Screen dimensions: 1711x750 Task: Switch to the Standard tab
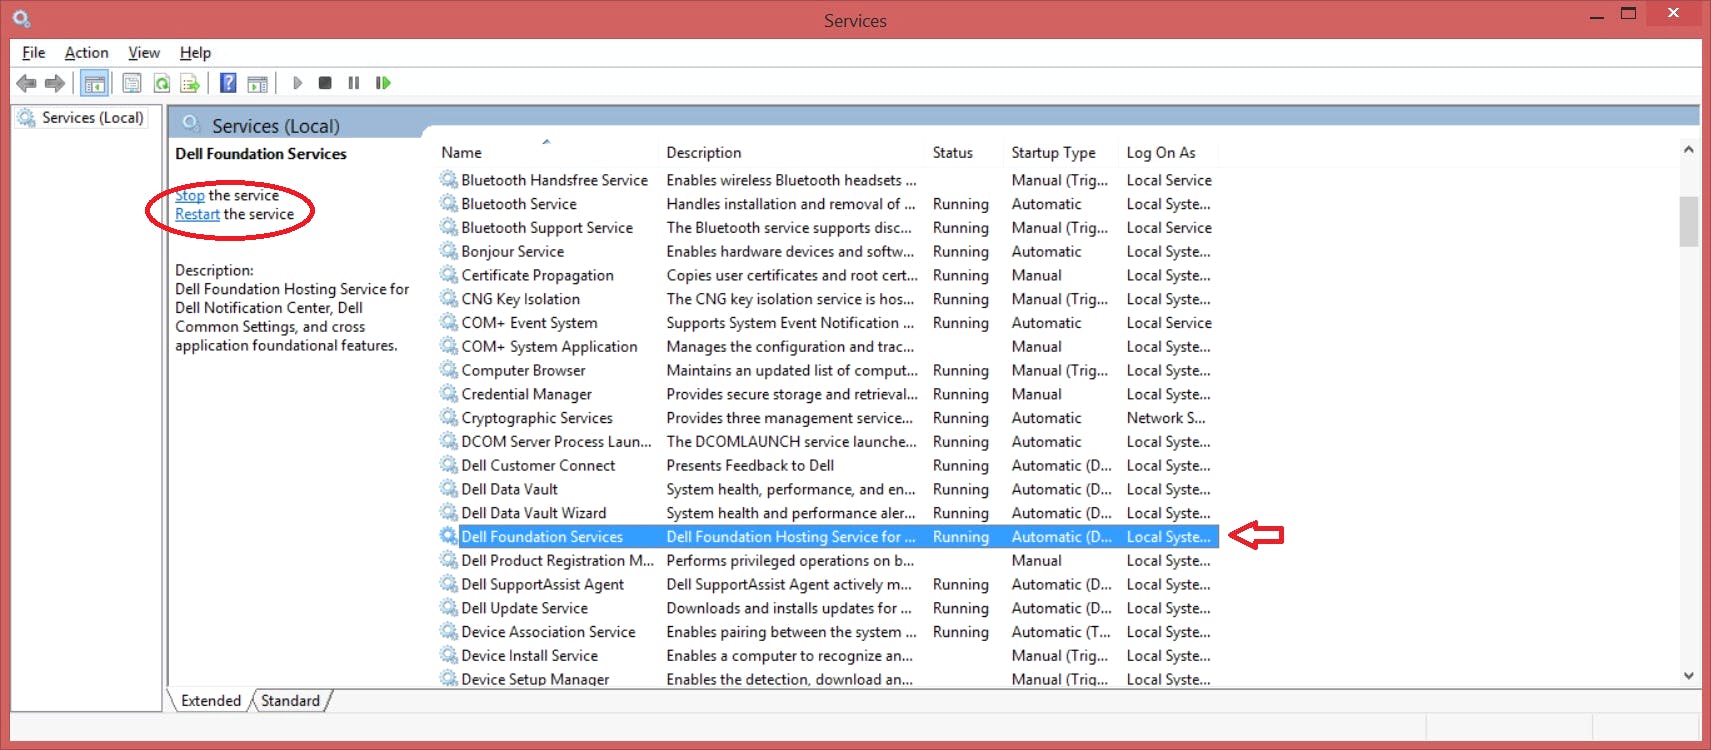[x=290, y=701]
